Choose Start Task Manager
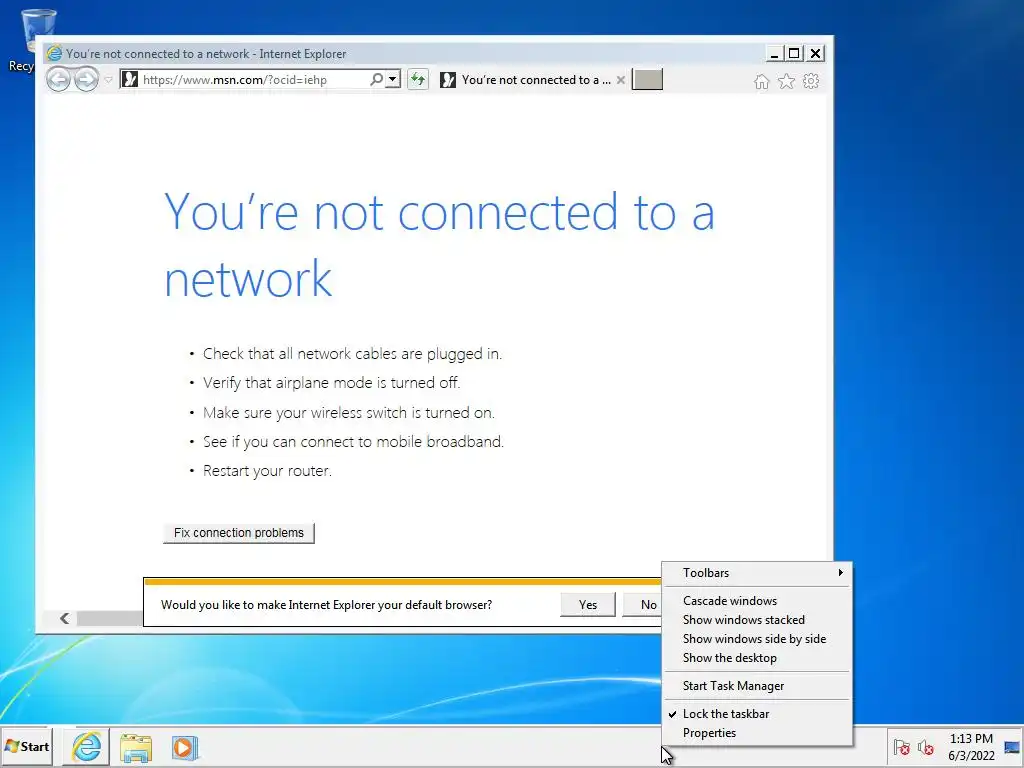1024x768 pixels. [758, 686]
